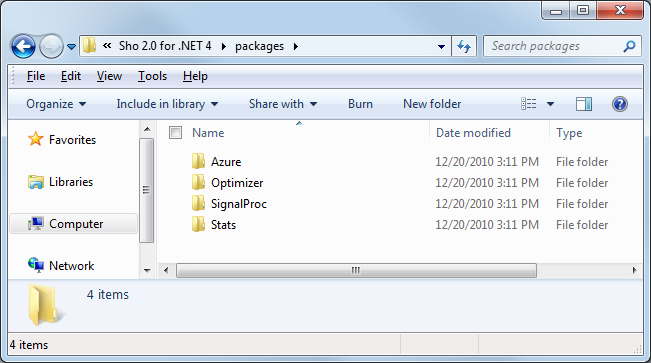Tick the select-all checkbox beside Name

tap(176, 133)
